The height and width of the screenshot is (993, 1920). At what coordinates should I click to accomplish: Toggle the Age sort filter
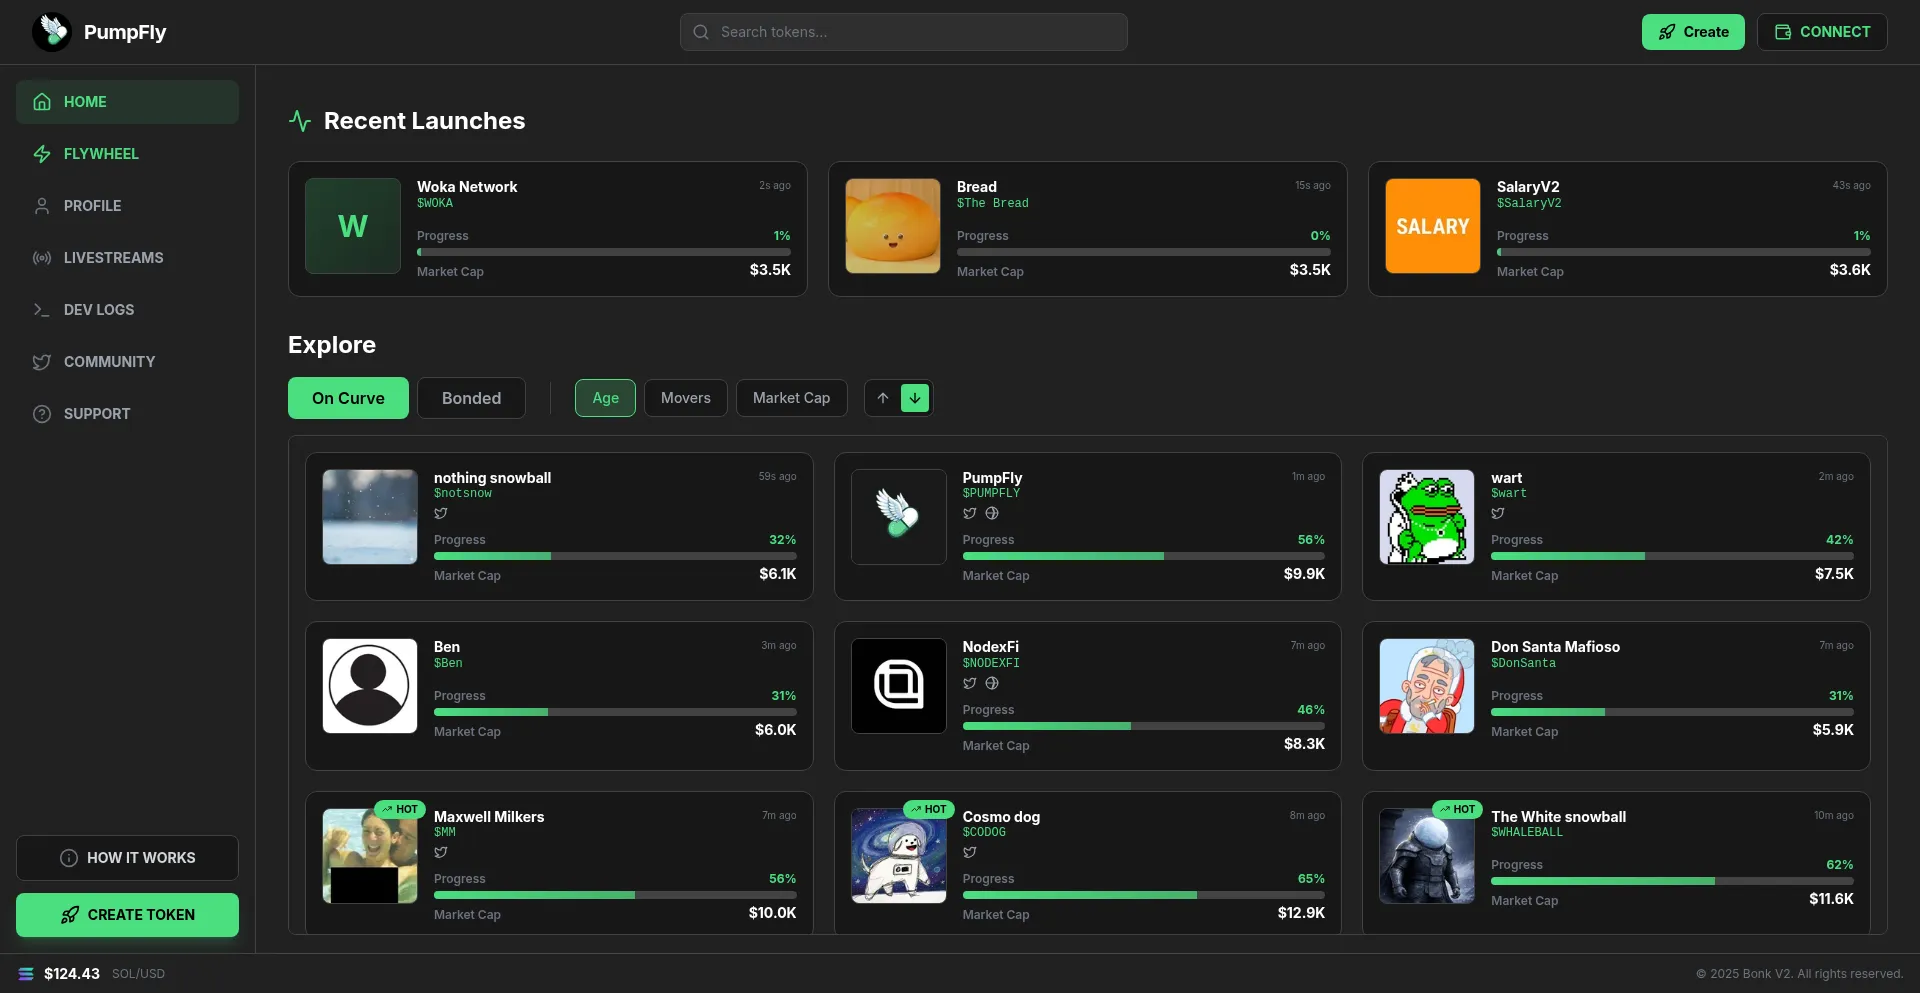click(x=605, y=398)
